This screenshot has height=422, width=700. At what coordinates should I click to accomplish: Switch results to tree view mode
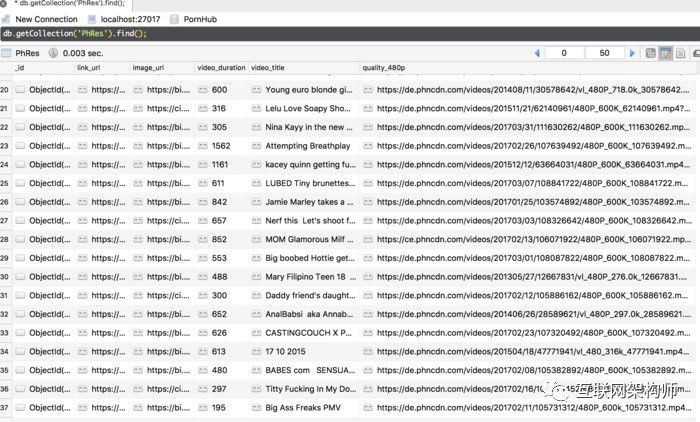(x=650, y=53)
